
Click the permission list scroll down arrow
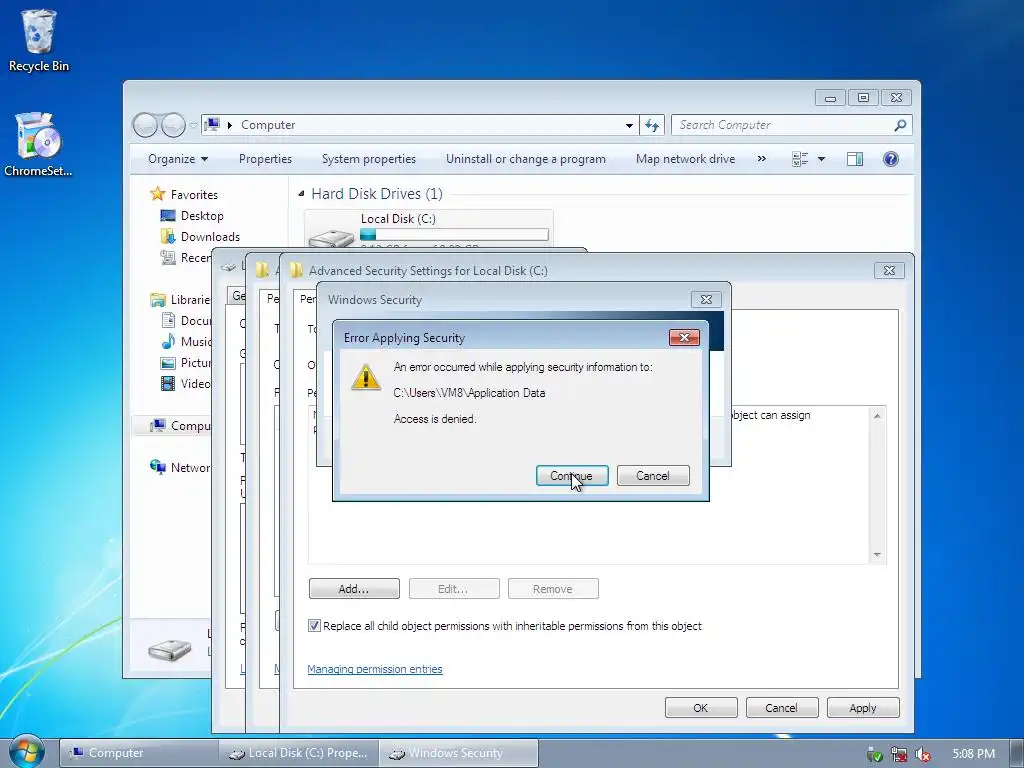(877, 555)
